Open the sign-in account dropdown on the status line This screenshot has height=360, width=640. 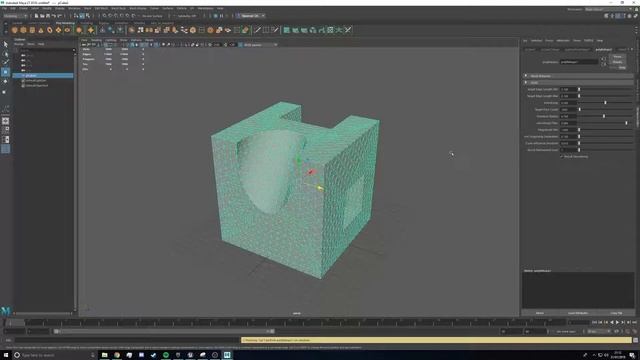[251, 16]
